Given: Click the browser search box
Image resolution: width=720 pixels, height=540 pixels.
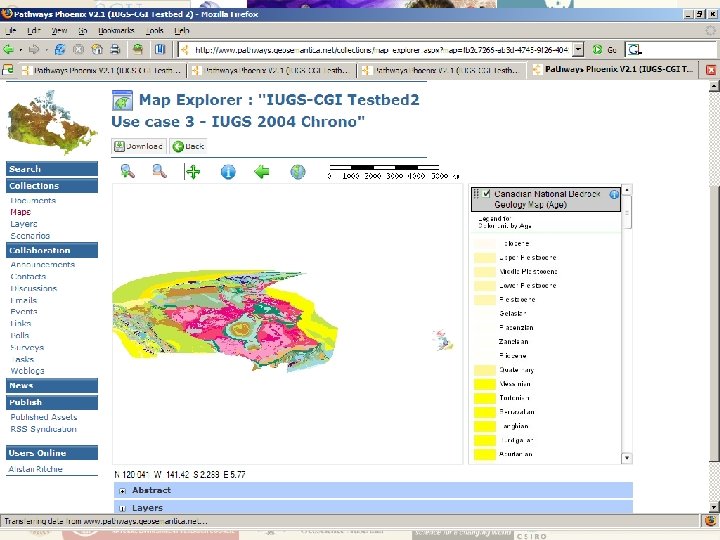Looking at the screenshot, I should 677,49.
